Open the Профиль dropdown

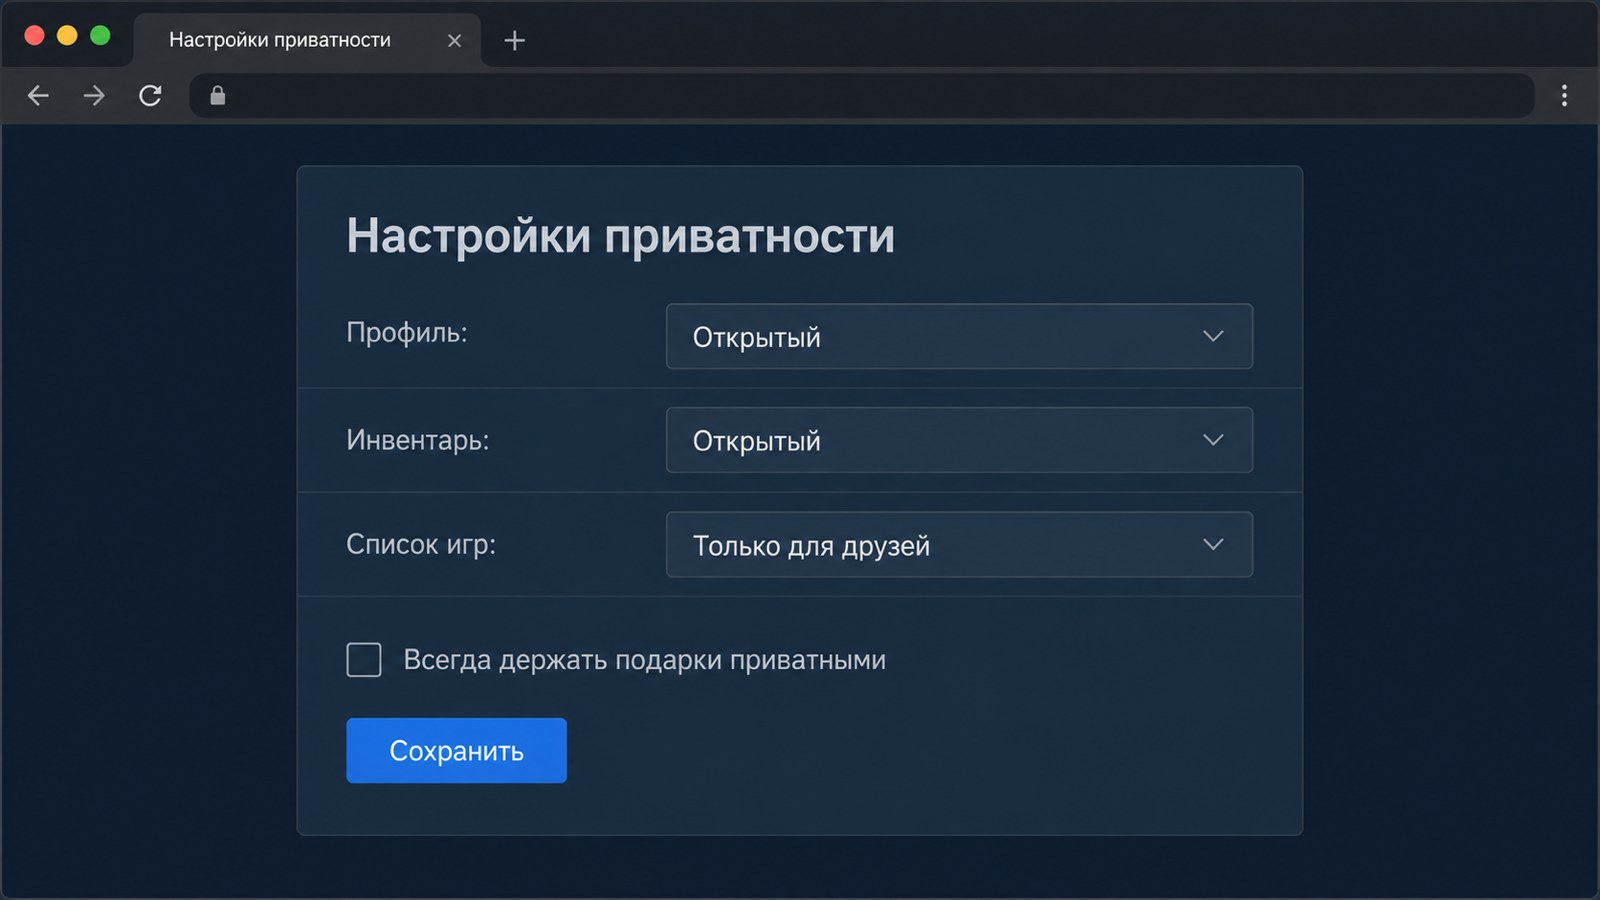click(x=959, y=337)
